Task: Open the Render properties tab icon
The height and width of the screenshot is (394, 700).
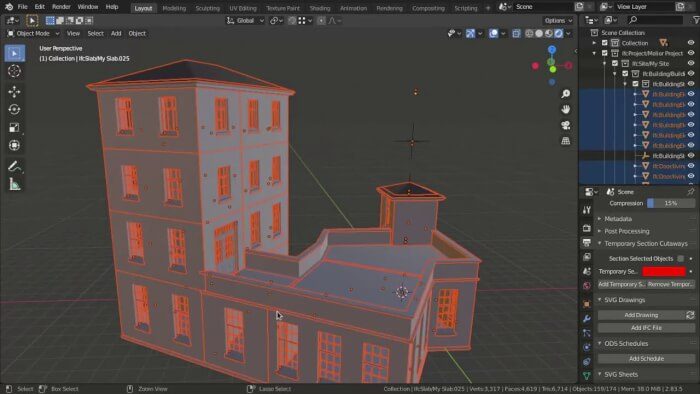Action: click(587, 228)
